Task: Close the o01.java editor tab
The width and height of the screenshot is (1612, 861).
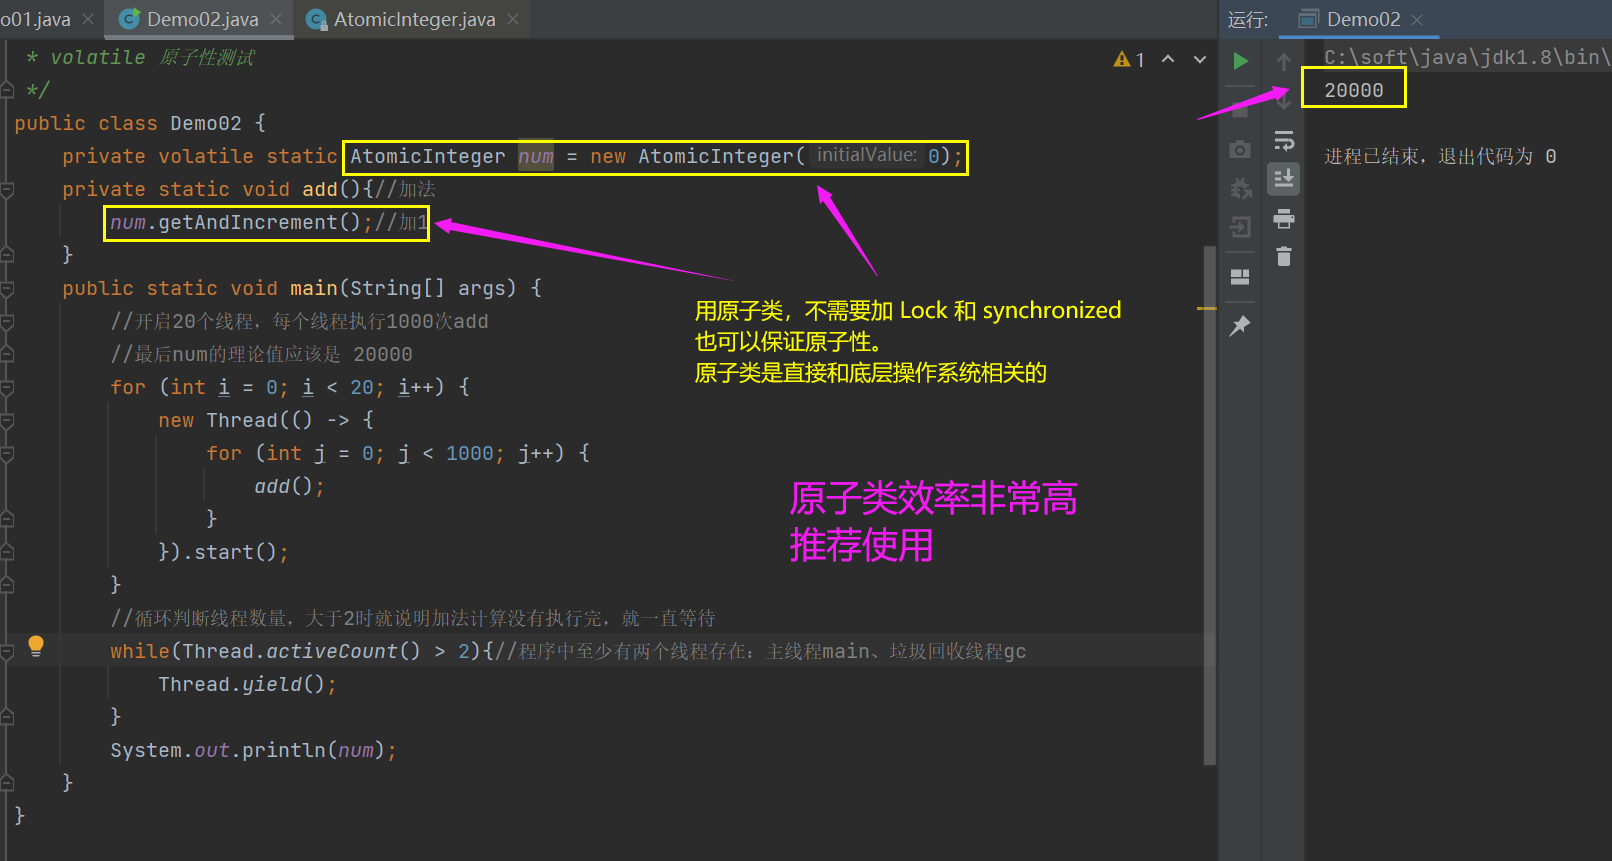Action: pyautogui.click(x=88, y=19)
